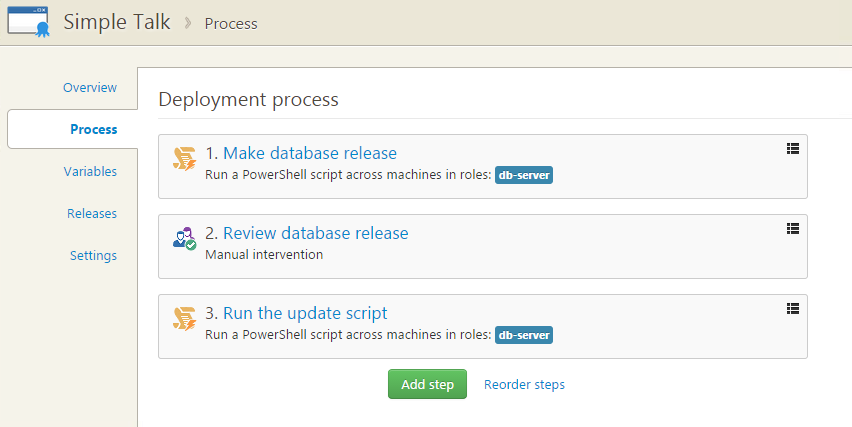Switch to the Releases tab
852x427 pixels.
[x=92, y=214]
